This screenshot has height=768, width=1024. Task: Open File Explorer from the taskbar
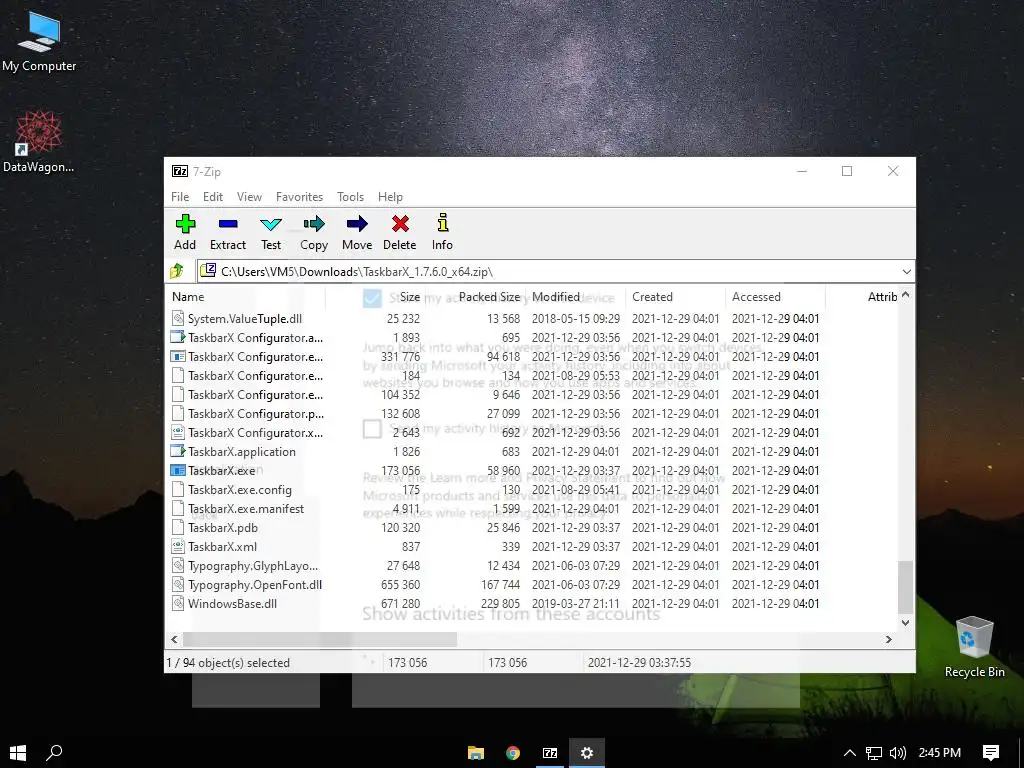coord(476,753)
